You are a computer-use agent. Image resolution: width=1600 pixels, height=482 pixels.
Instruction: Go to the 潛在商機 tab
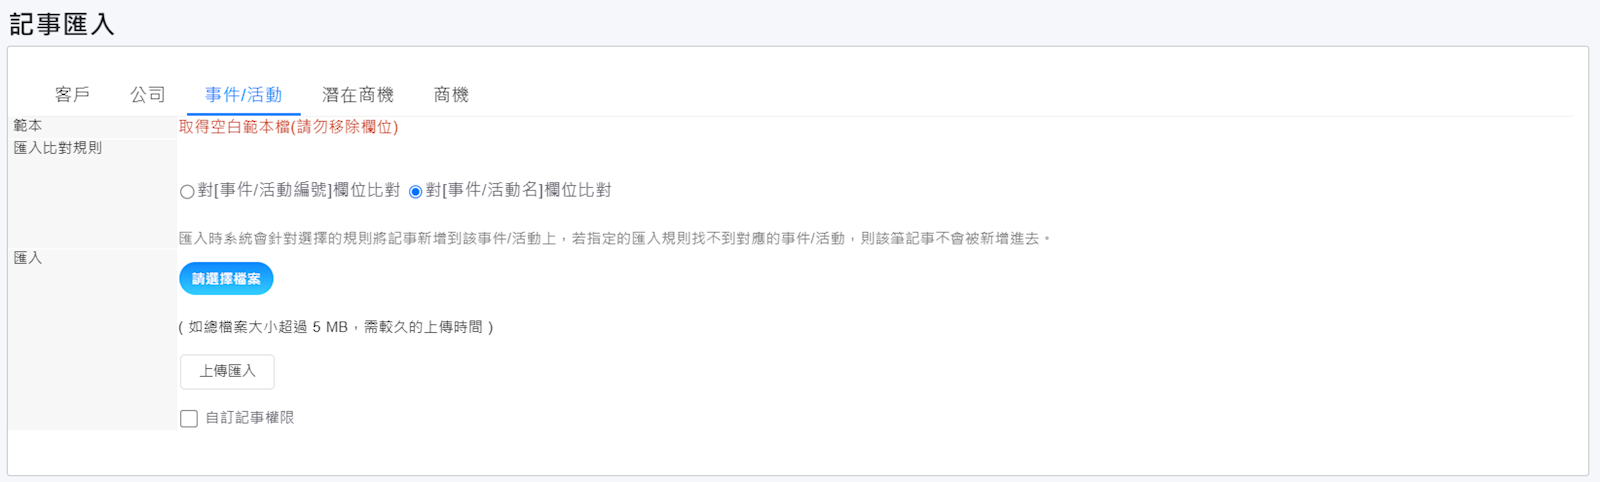(358, 95)
